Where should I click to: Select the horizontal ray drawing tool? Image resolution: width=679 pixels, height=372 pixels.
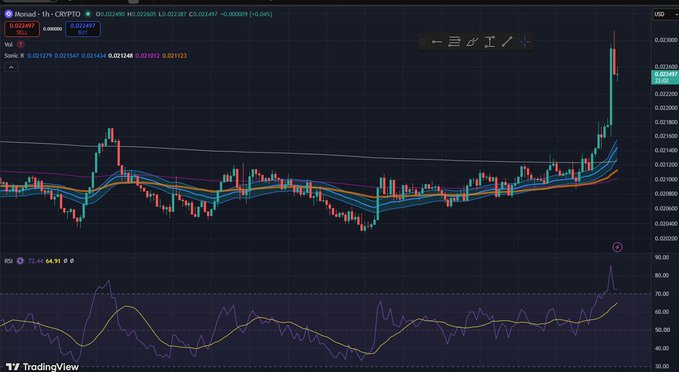click(436, 42)
